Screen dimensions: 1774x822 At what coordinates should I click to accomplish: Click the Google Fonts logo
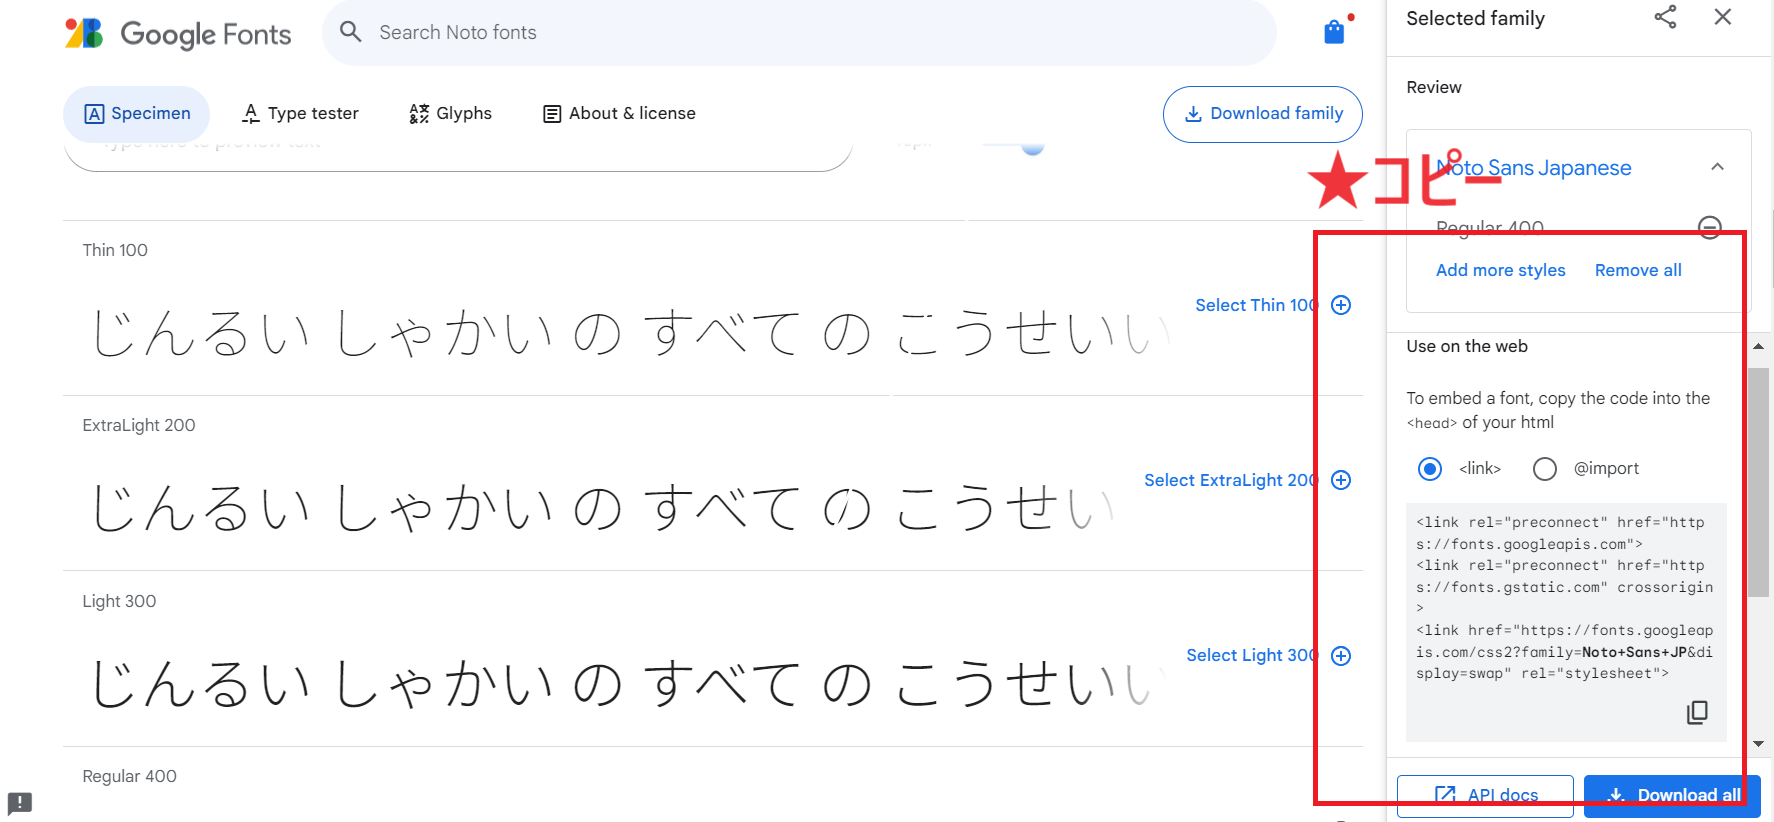tap(178, 34)
